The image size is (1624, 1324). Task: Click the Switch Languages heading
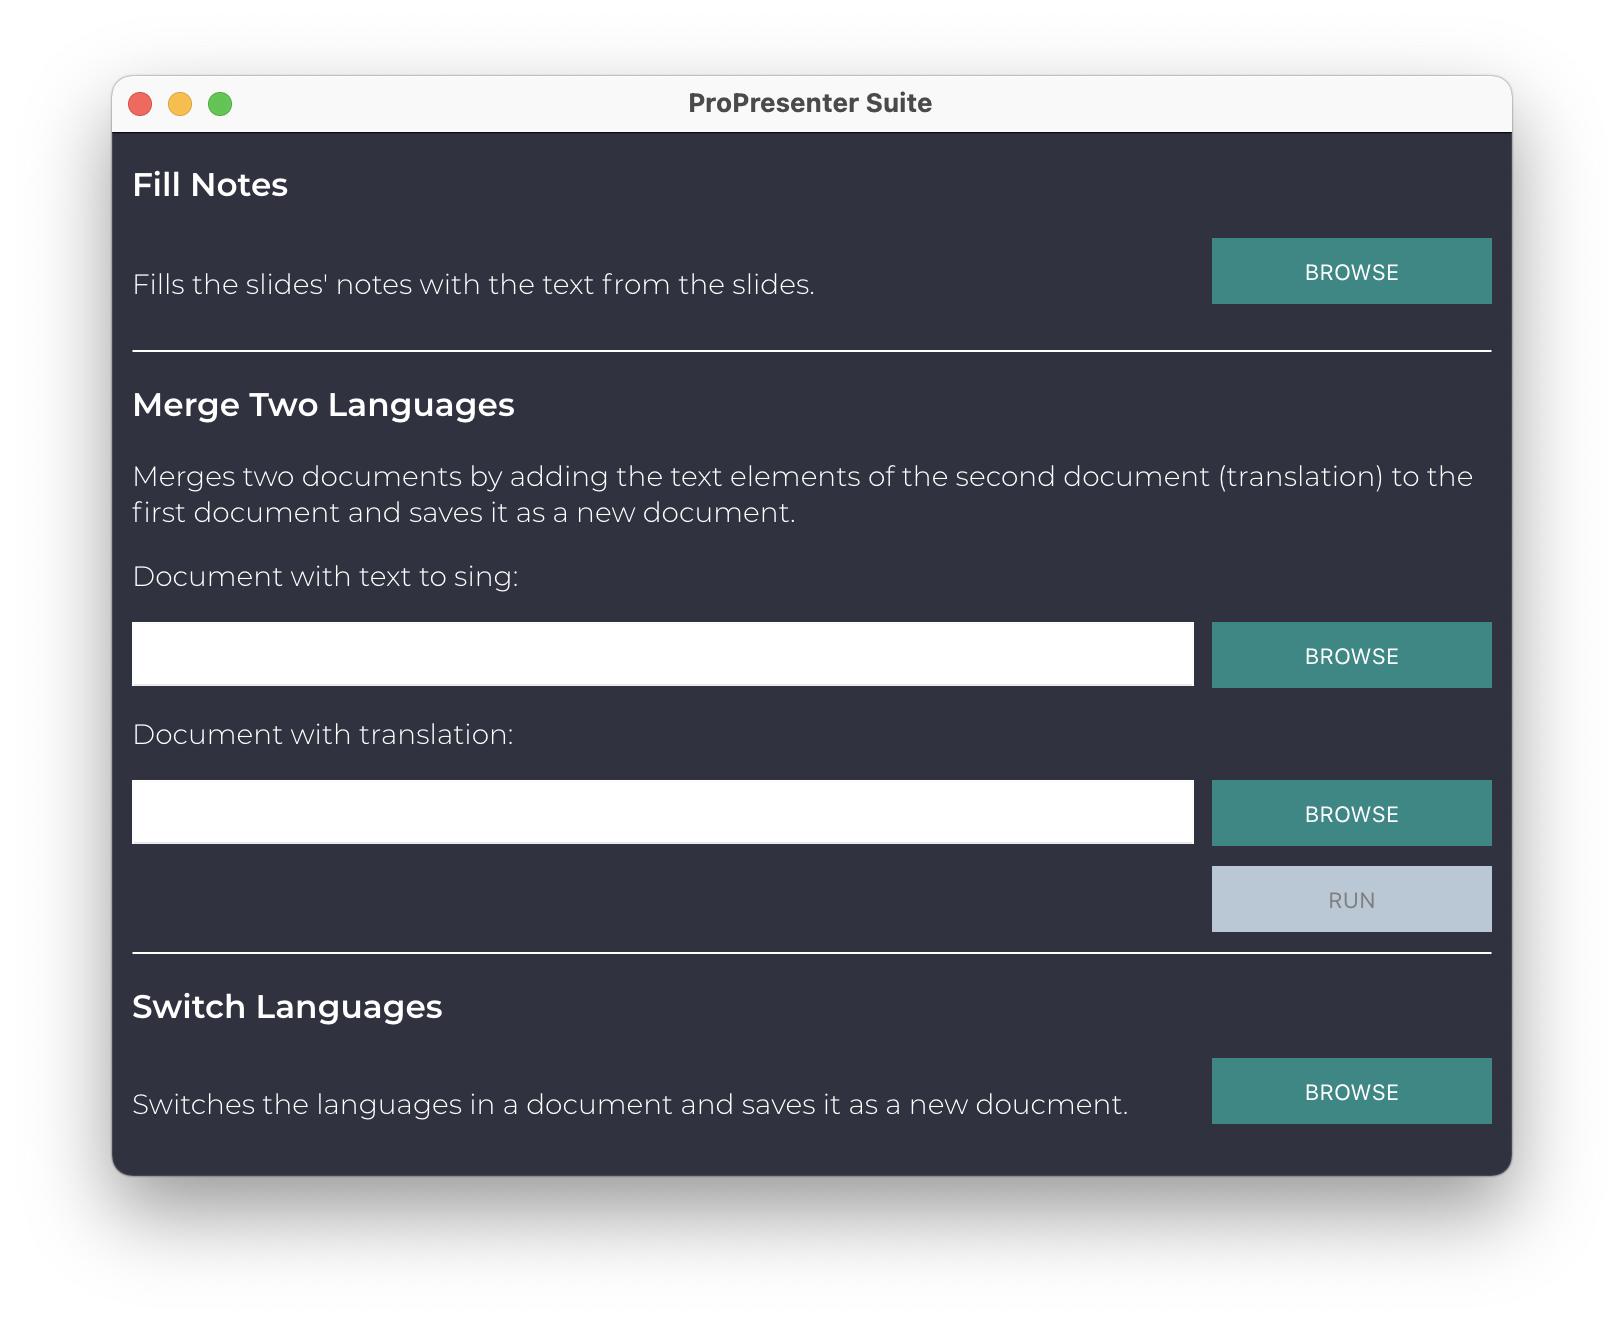tap(287, 1007)
